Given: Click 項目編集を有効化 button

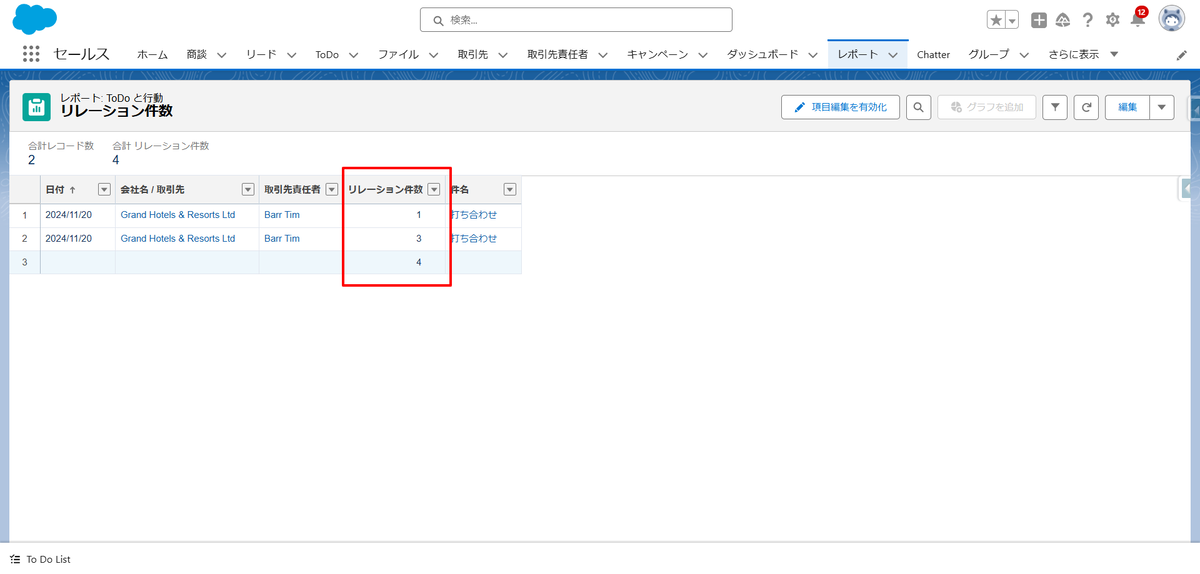Looking at the screenshot, I should (841, 107).
